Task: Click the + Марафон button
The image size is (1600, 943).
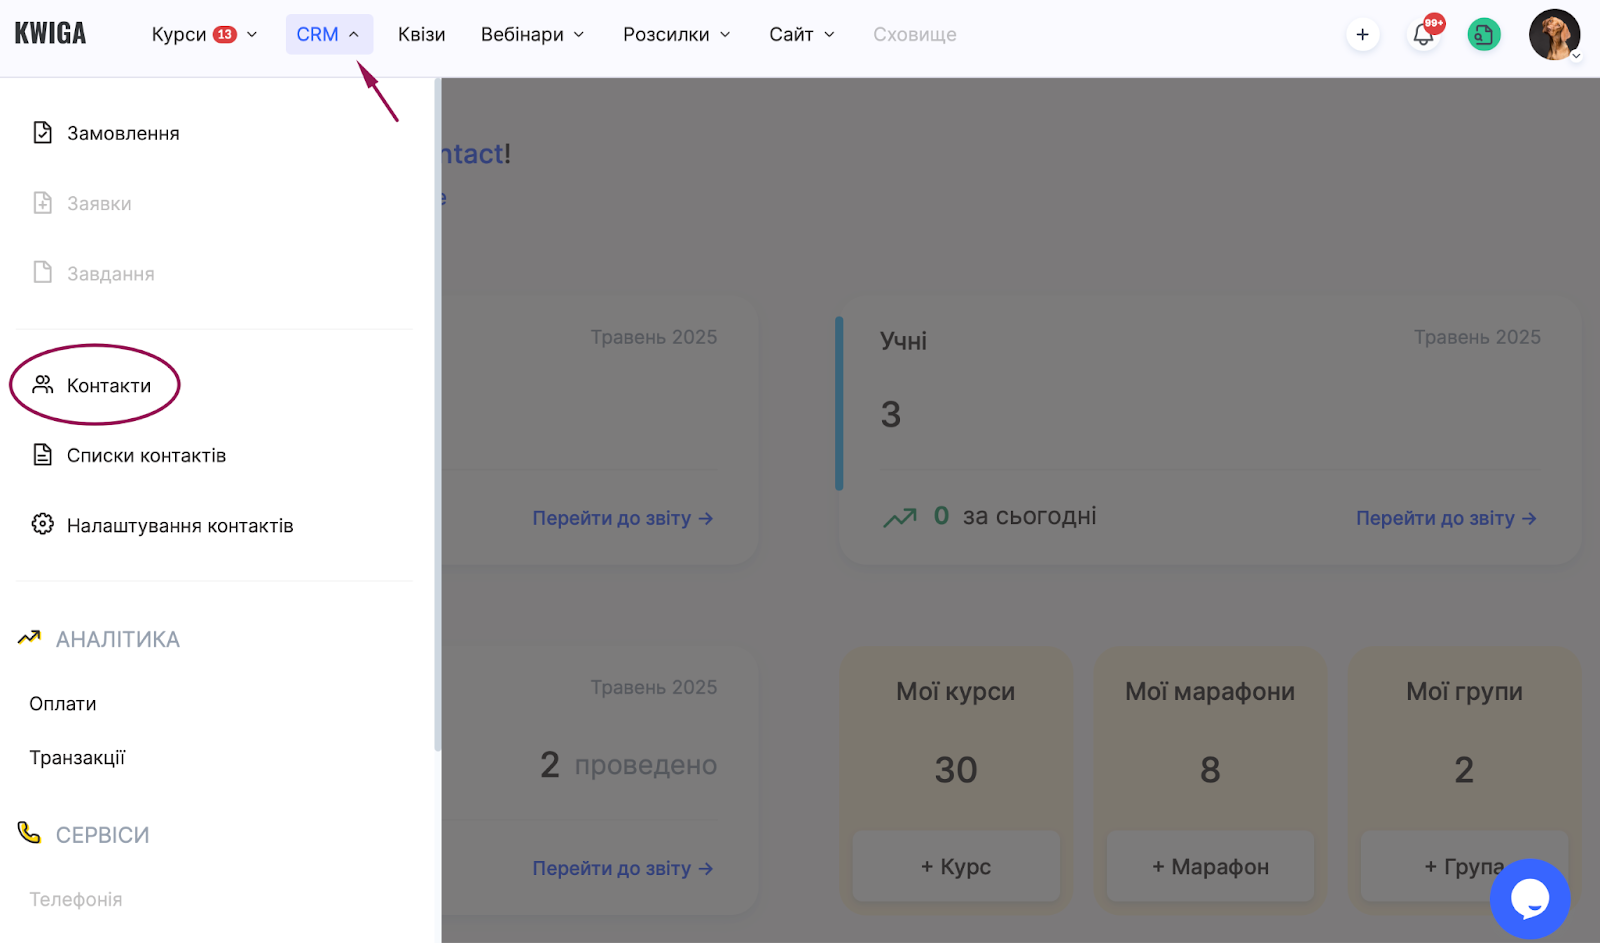Action: coord(1210,866)
